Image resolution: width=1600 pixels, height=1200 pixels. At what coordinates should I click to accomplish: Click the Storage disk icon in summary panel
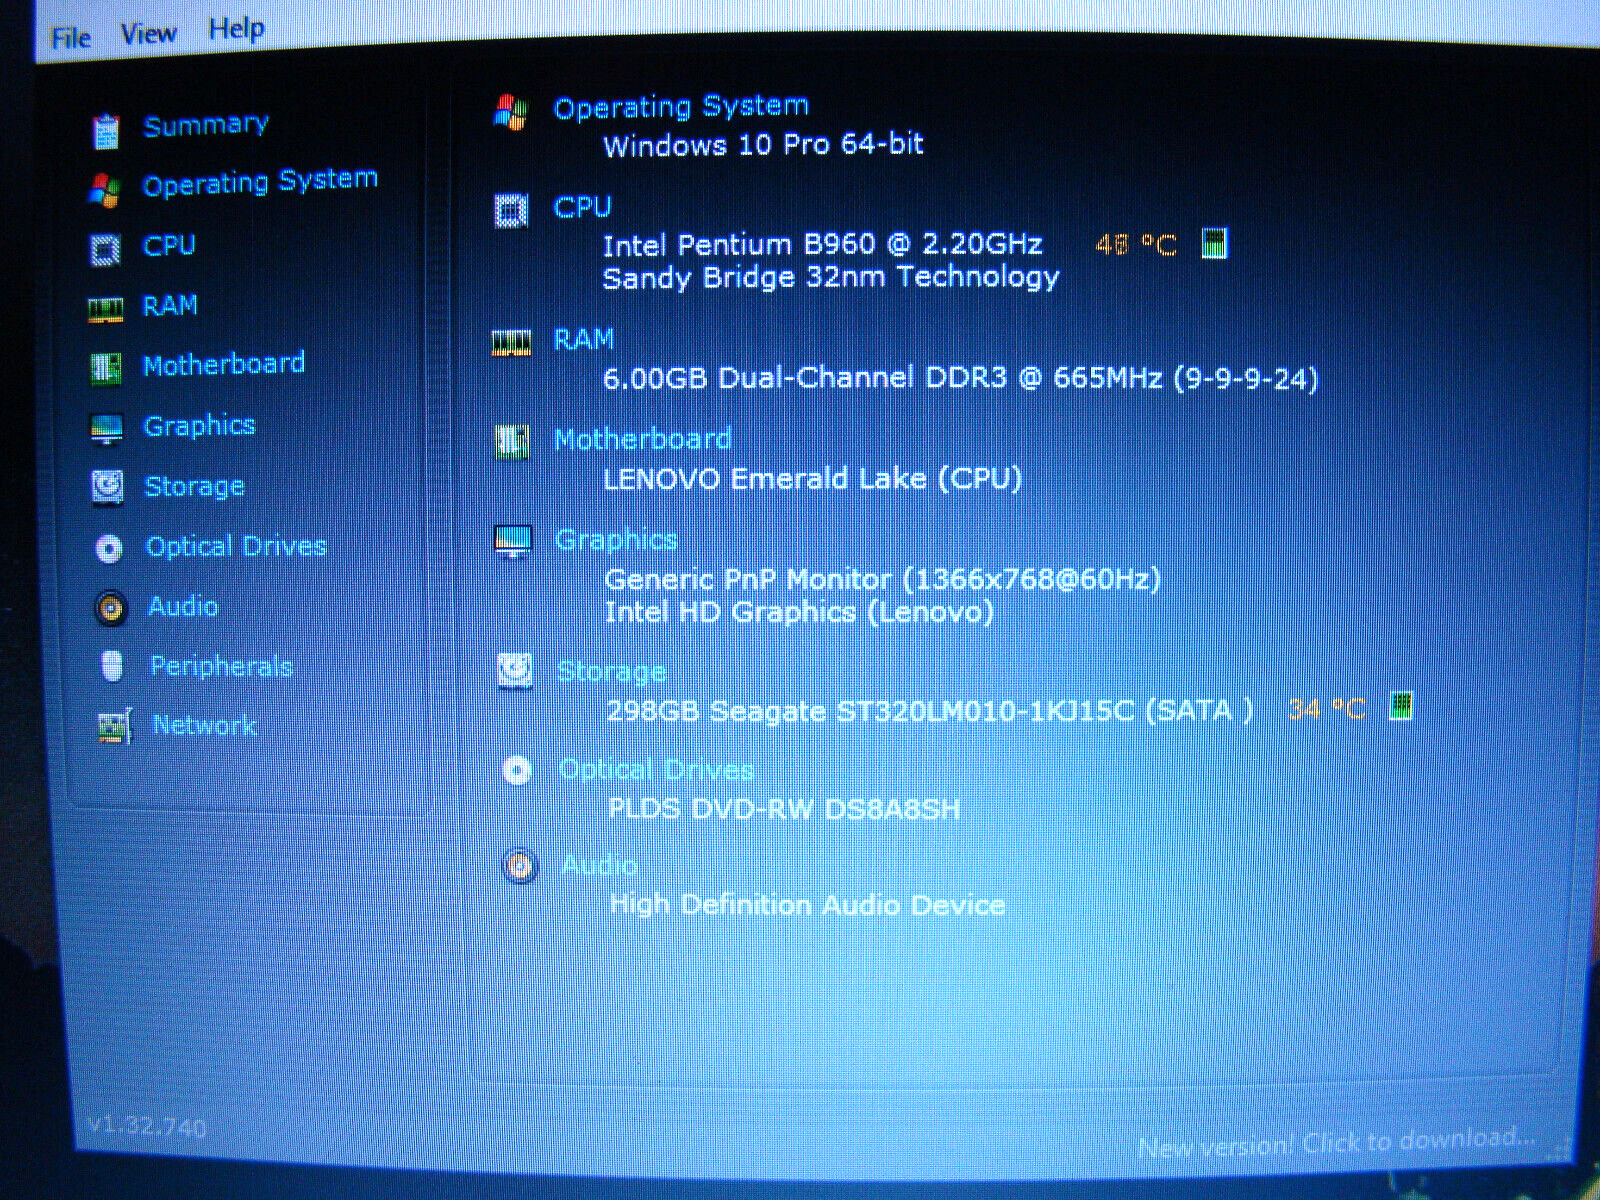(x=515, y=670)
